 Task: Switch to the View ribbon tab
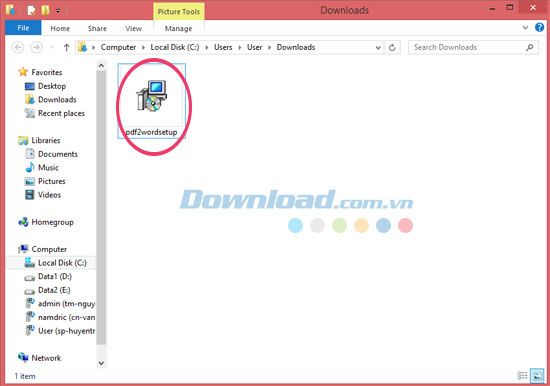134,28
